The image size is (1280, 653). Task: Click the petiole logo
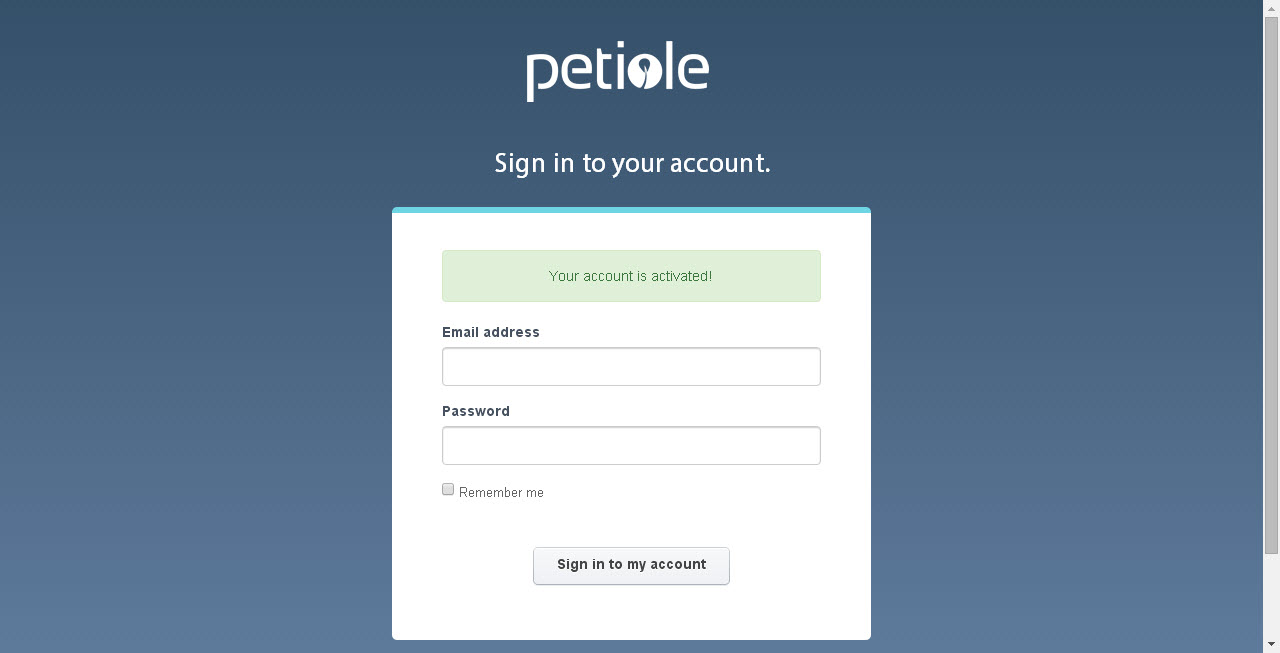617,71
